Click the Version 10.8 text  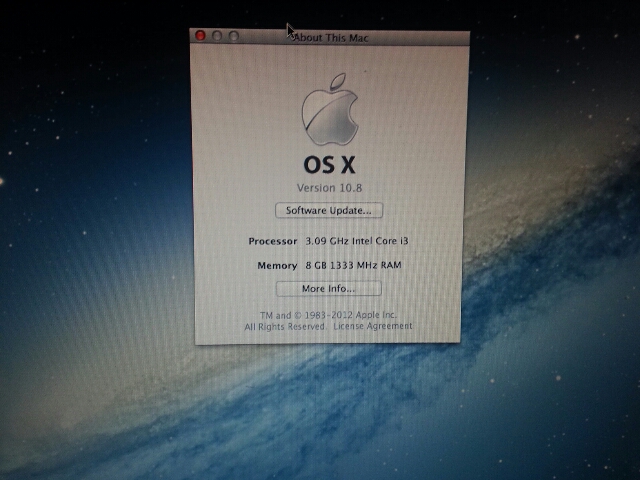[329, 188]
